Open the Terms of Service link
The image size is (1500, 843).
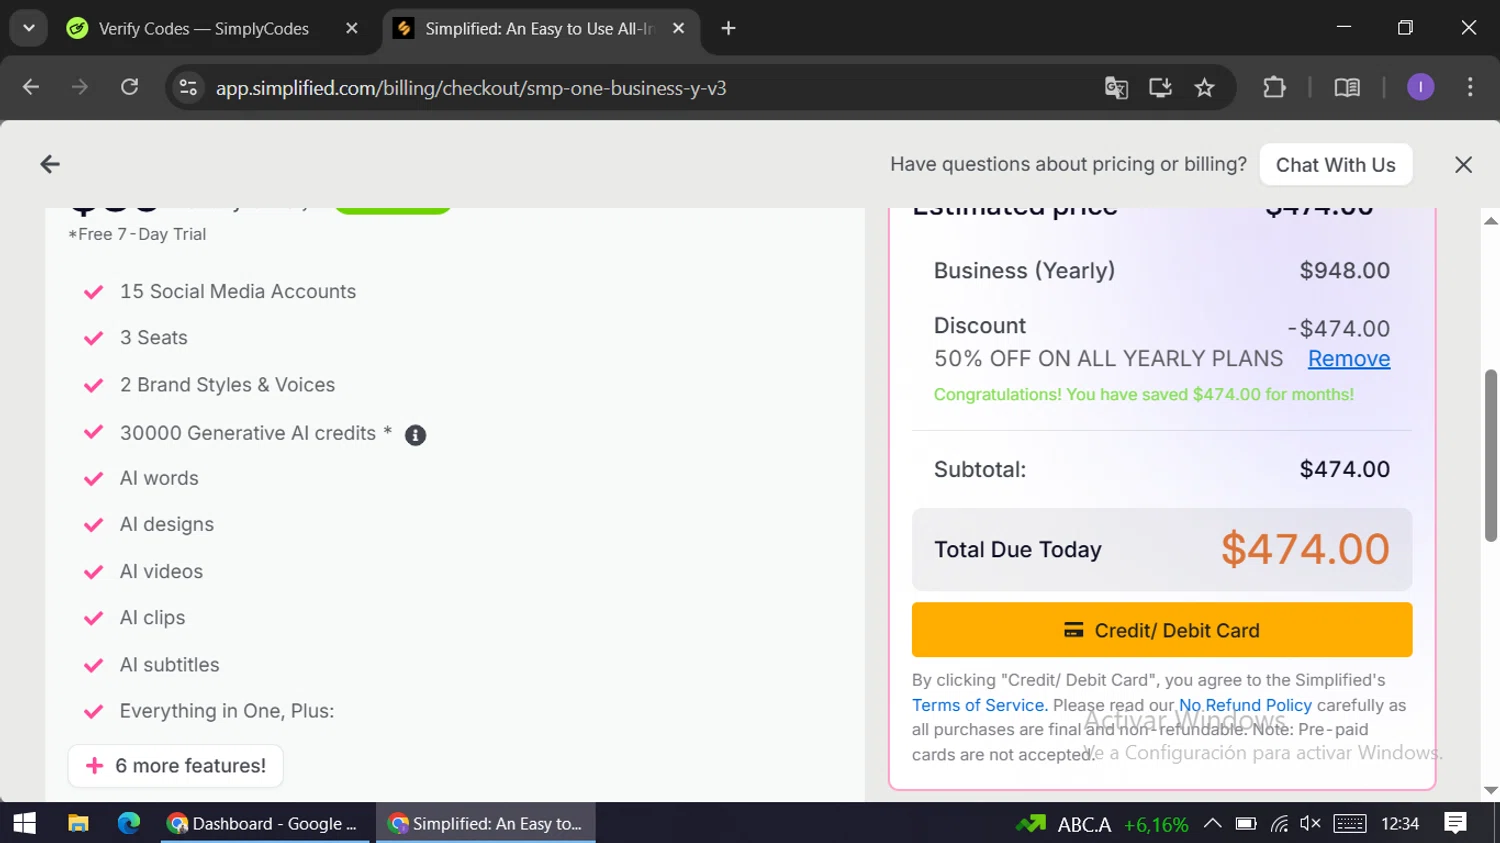980,705
